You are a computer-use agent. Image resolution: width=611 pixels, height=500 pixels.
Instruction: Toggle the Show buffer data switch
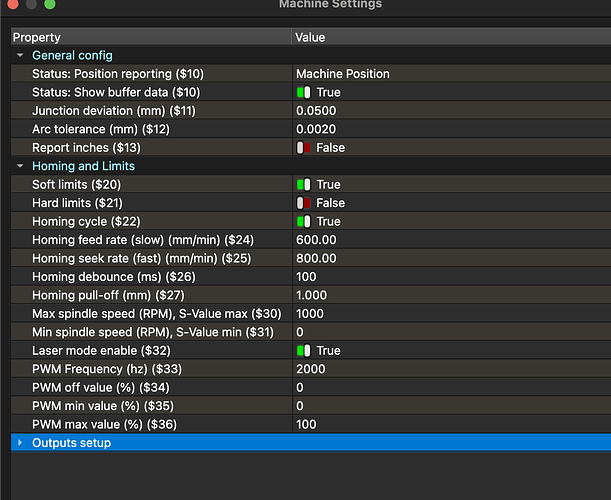[x=304, y=92]
